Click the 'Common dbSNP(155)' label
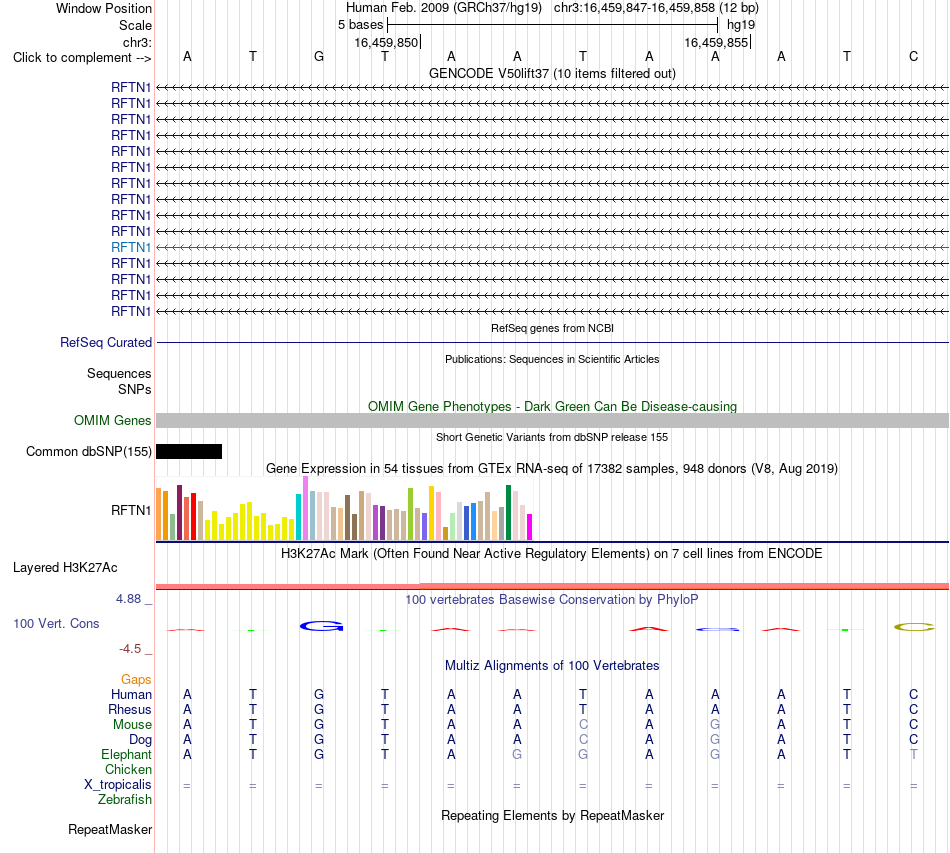950x853 pixels. tap(89, 451)
